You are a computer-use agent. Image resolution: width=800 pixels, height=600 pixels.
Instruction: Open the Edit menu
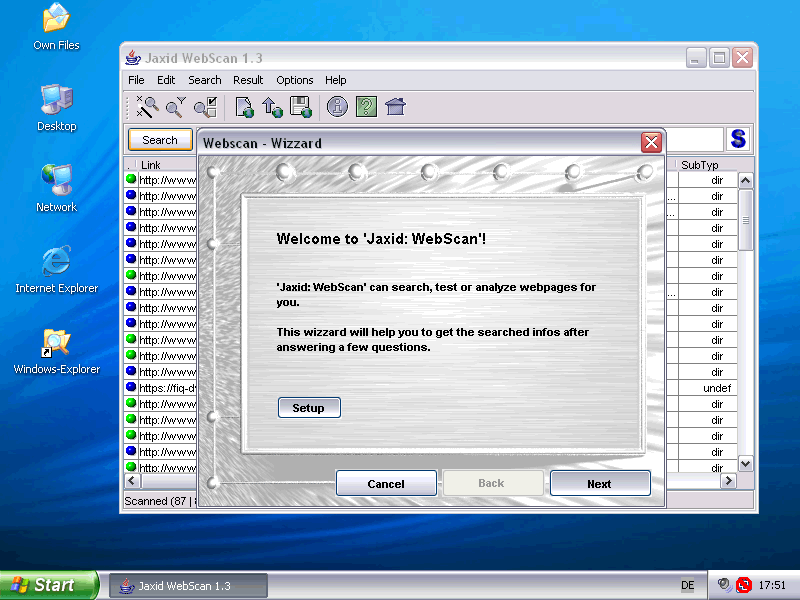166,80
